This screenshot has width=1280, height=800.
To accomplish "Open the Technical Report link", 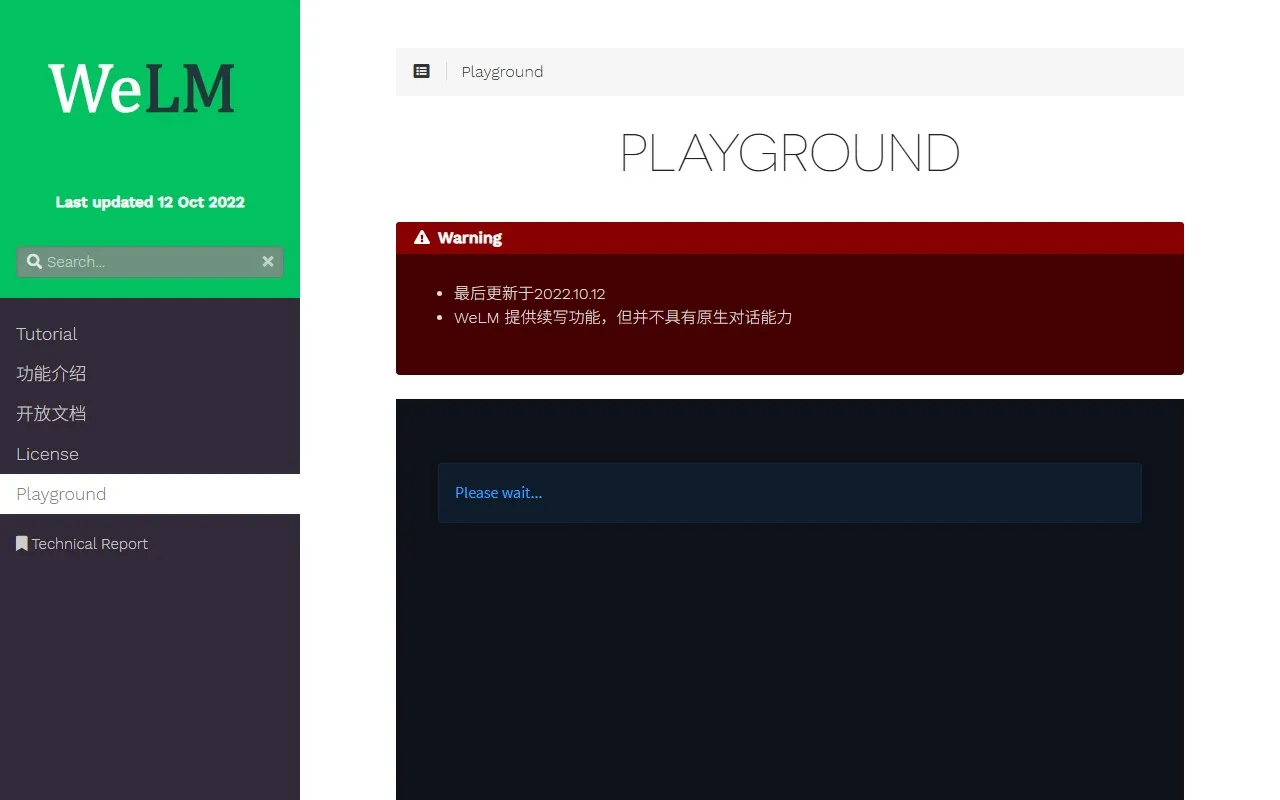I will click(89, 544).
